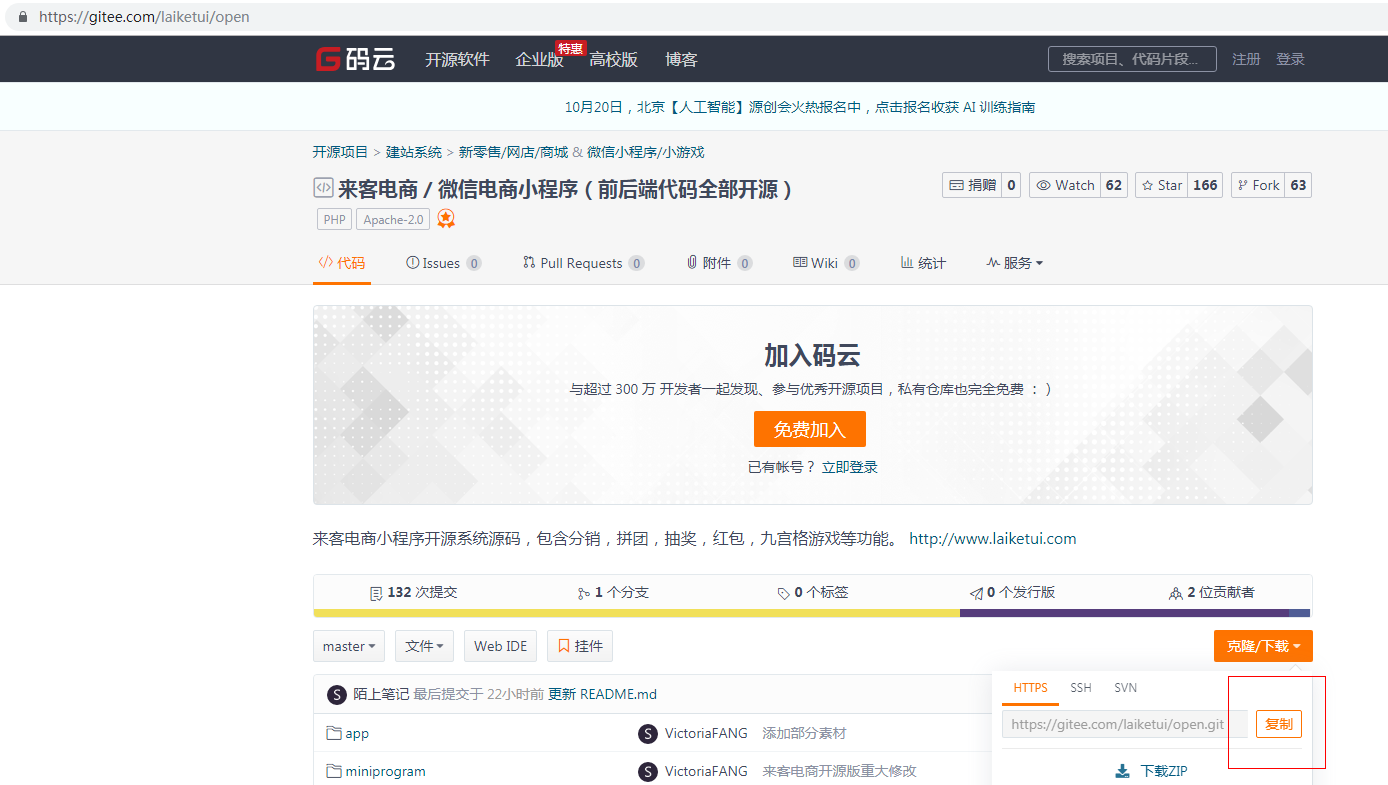Open 0 个发行版 releases
This screenshot has width=1388, height=785.
(1012, 592)
